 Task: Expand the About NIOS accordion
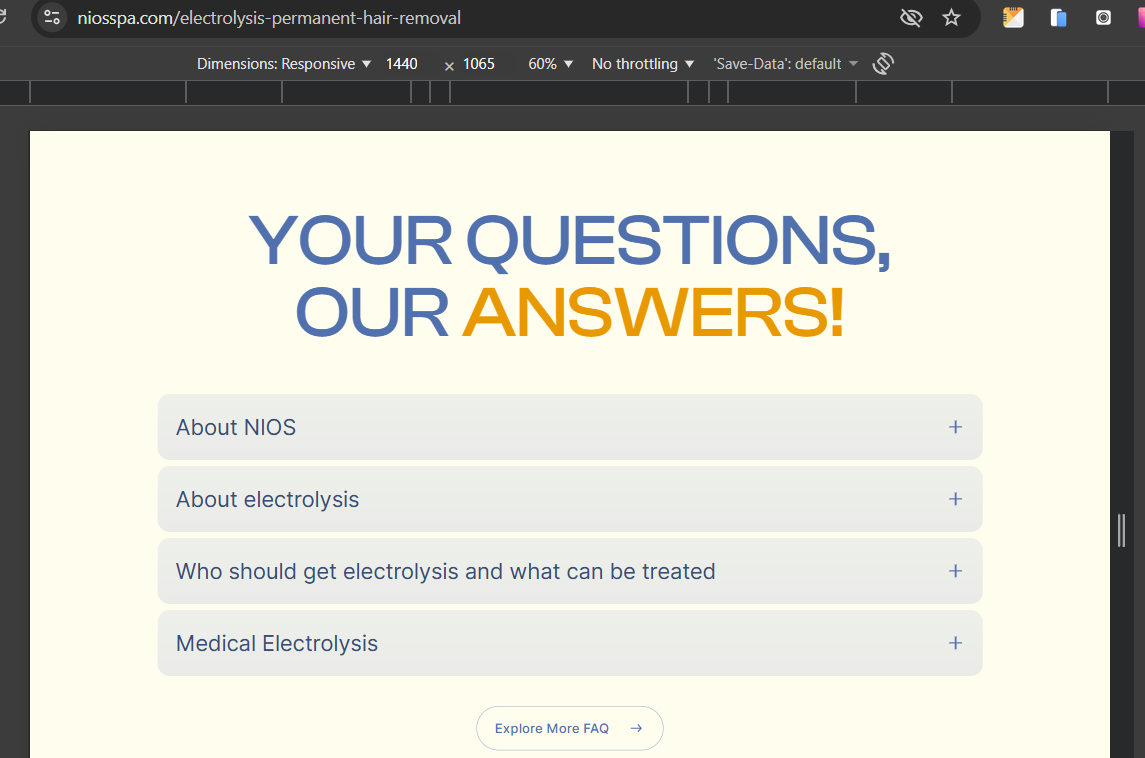point(570,427)
